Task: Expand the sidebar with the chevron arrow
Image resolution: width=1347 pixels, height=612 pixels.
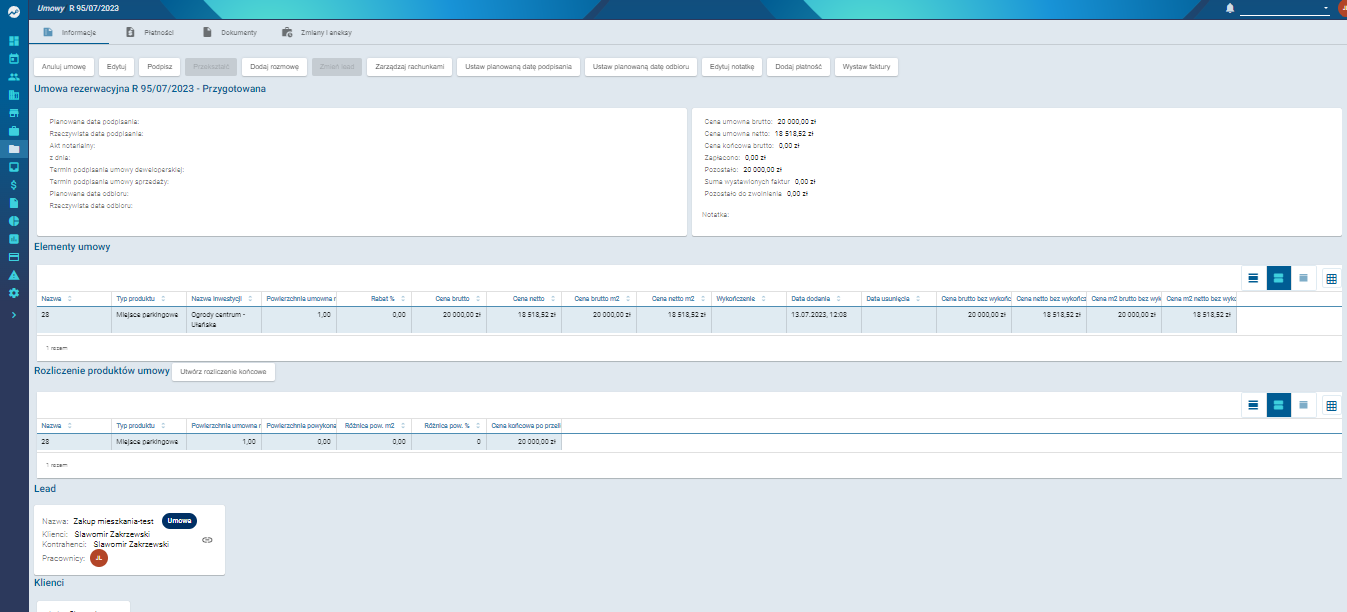Action: (14, 315)
